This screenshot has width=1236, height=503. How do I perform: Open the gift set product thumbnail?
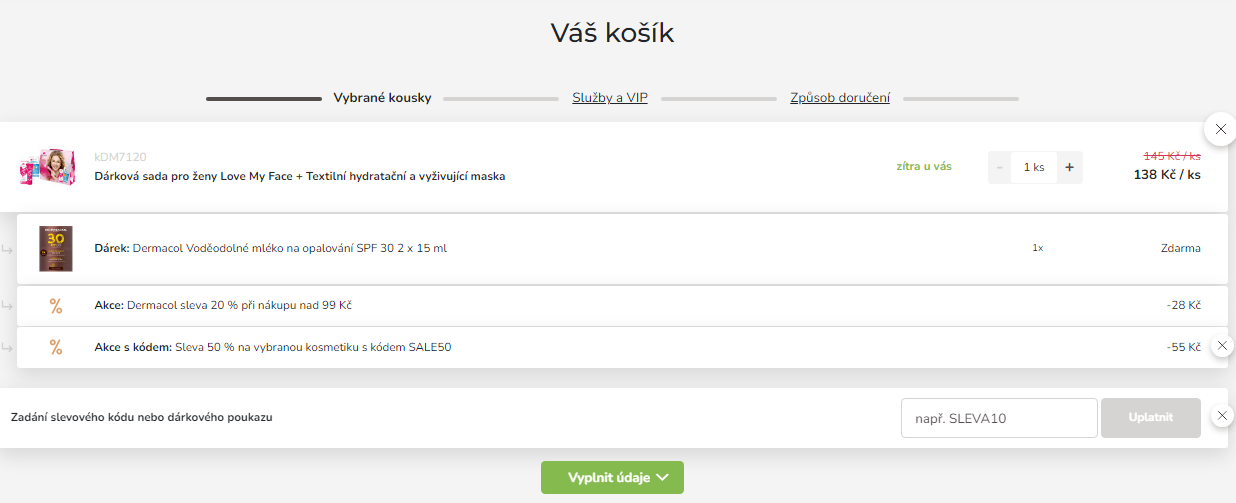click(46, 166)
